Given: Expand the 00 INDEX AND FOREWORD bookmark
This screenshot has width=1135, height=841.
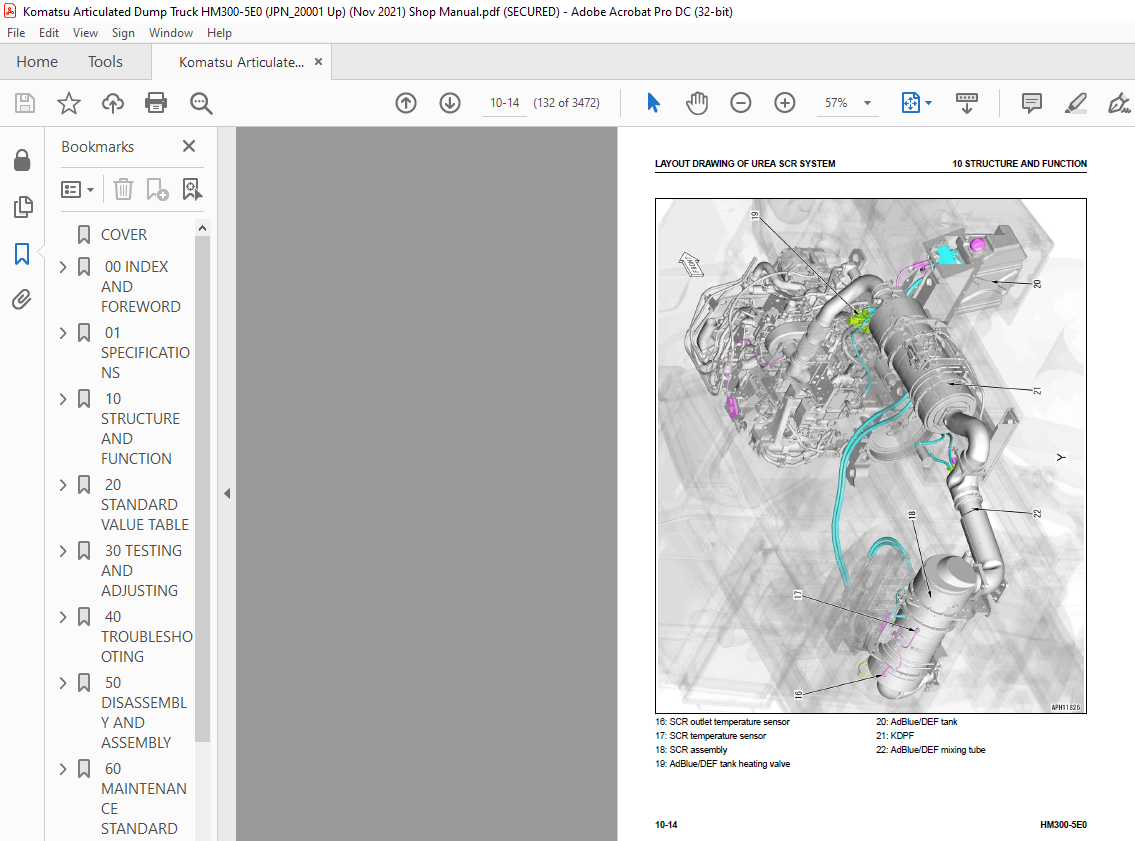Looking at the screenshot, I should (x=63, y=267).
